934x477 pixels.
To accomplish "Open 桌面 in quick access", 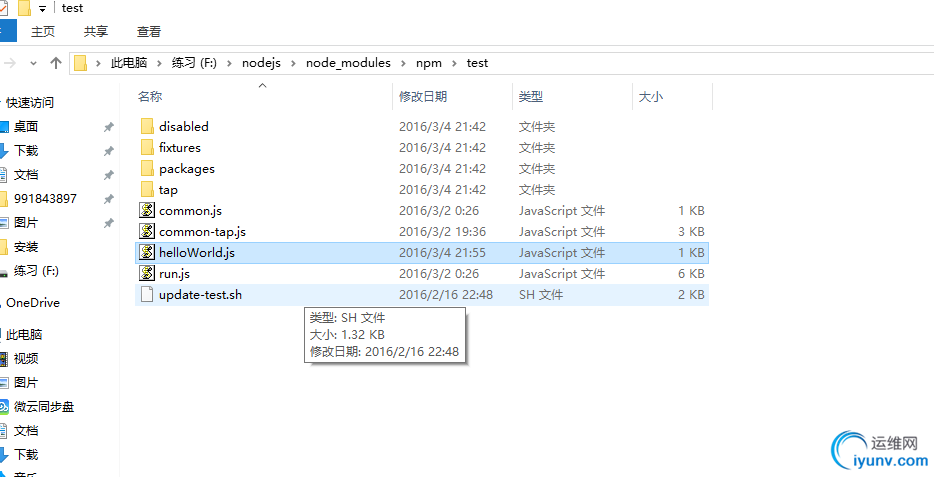I will coord(26,126).
